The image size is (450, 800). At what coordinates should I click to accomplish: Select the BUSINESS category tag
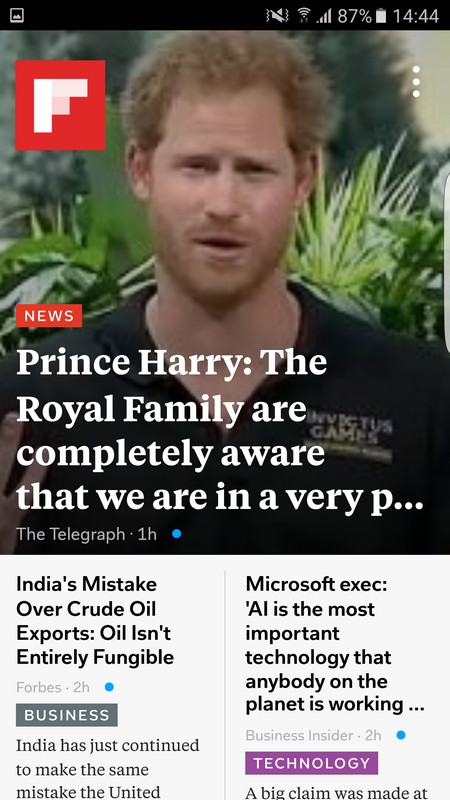67,715
